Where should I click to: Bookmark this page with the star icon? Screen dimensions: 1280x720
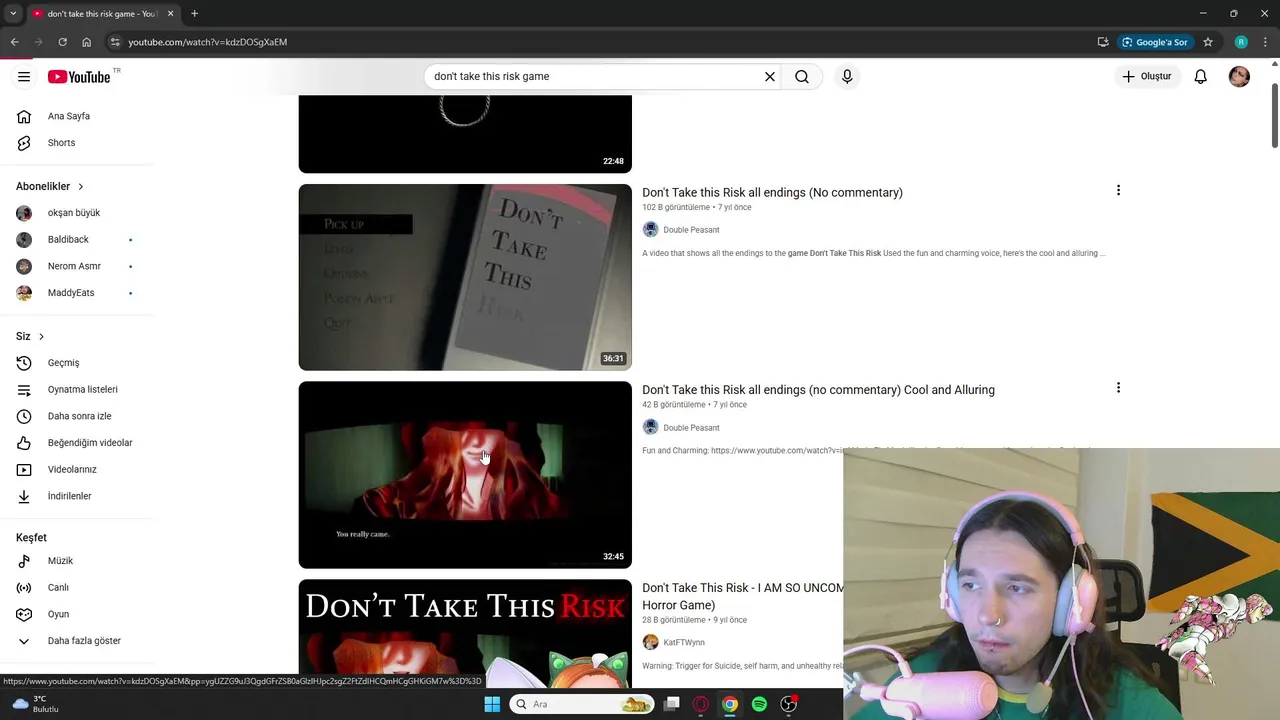[1208, 42]
